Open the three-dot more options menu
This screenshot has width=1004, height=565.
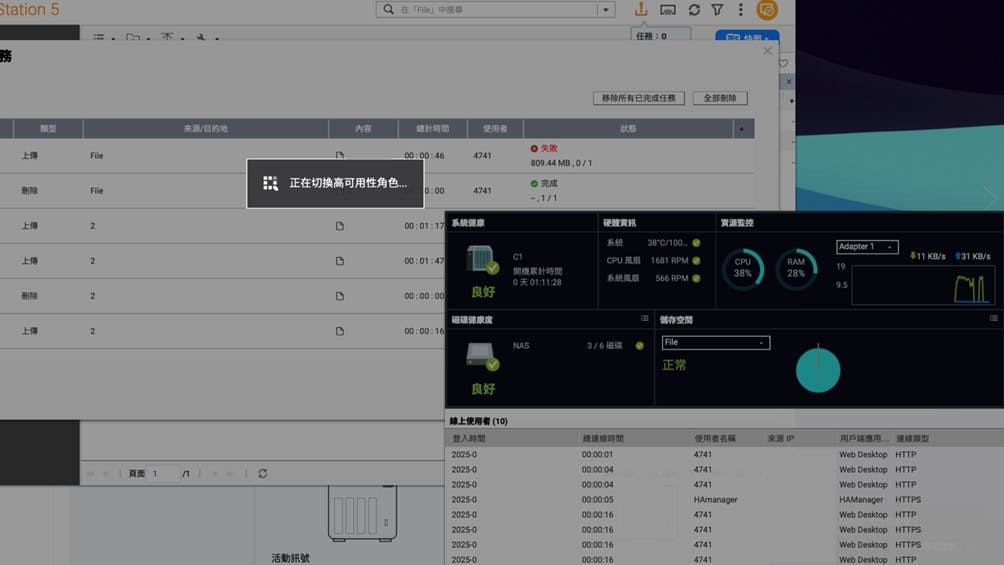click(740, 10)
